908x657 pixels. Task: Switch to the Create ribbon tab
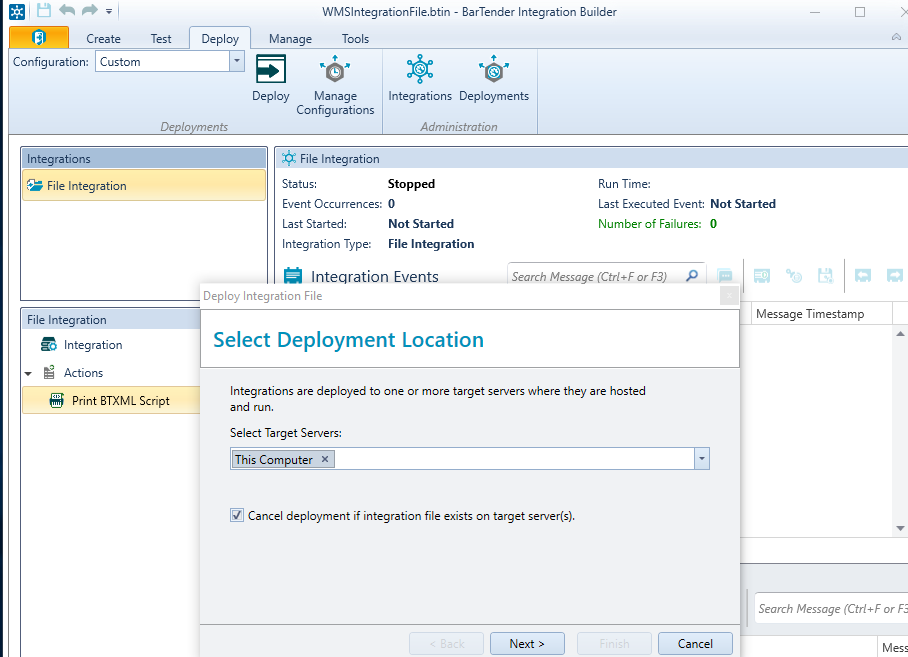(103, 39)
